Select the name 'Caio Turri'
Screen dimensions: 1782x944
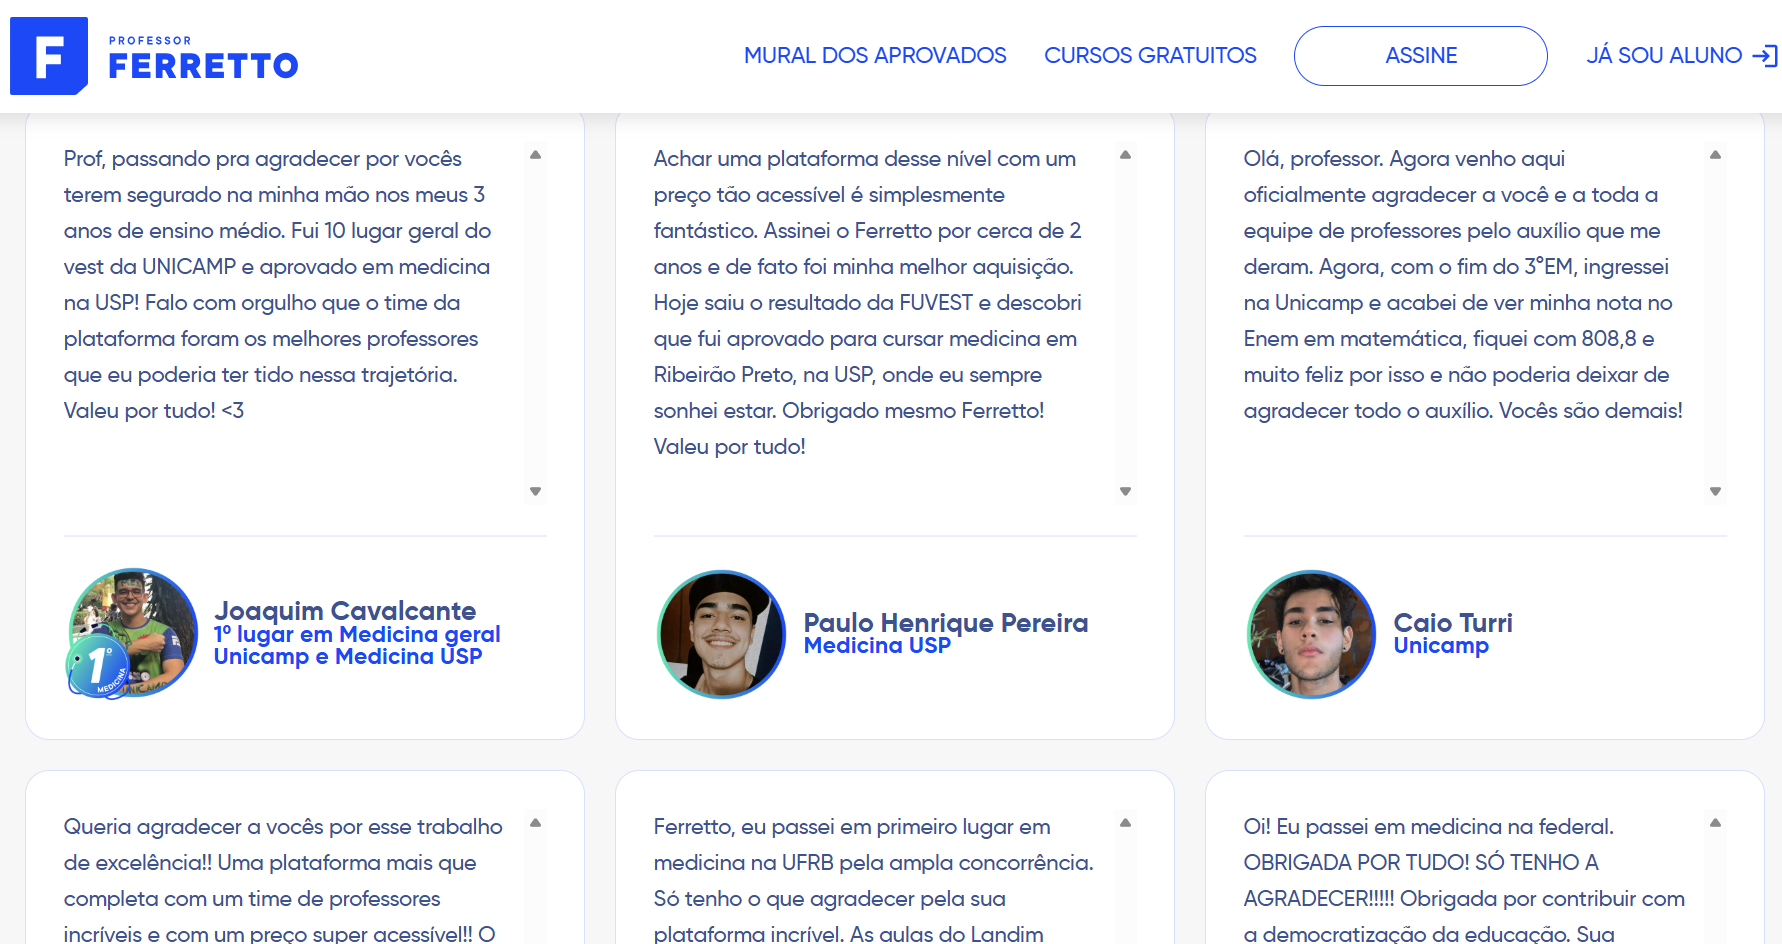tap(1453, 623)
